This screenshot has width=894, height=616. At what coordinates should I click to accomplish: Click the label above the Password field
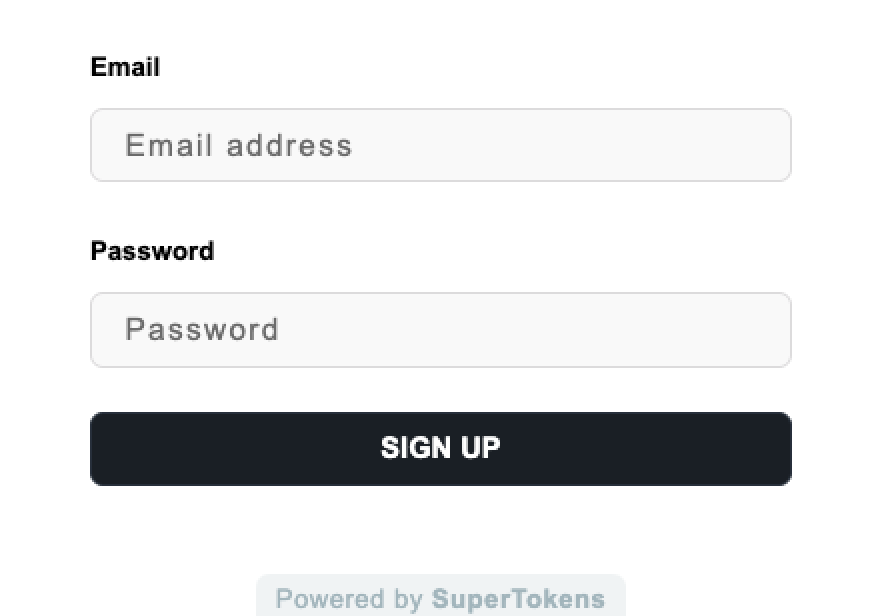click(x=152, y=250)
